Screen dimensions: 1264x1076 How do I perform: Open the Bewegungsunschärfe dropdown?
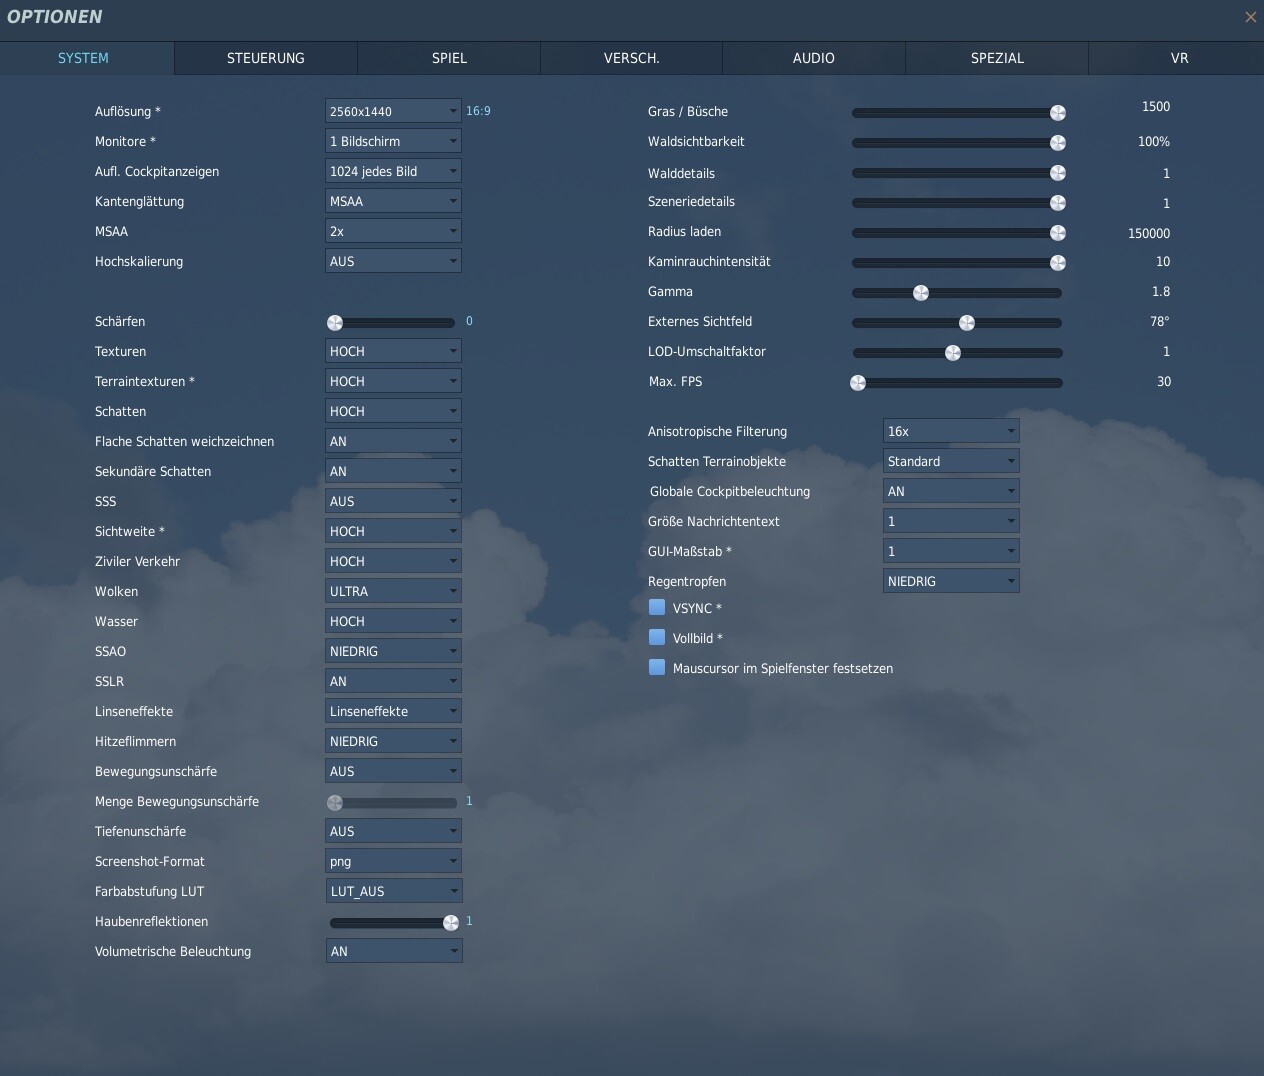[393, 771]
